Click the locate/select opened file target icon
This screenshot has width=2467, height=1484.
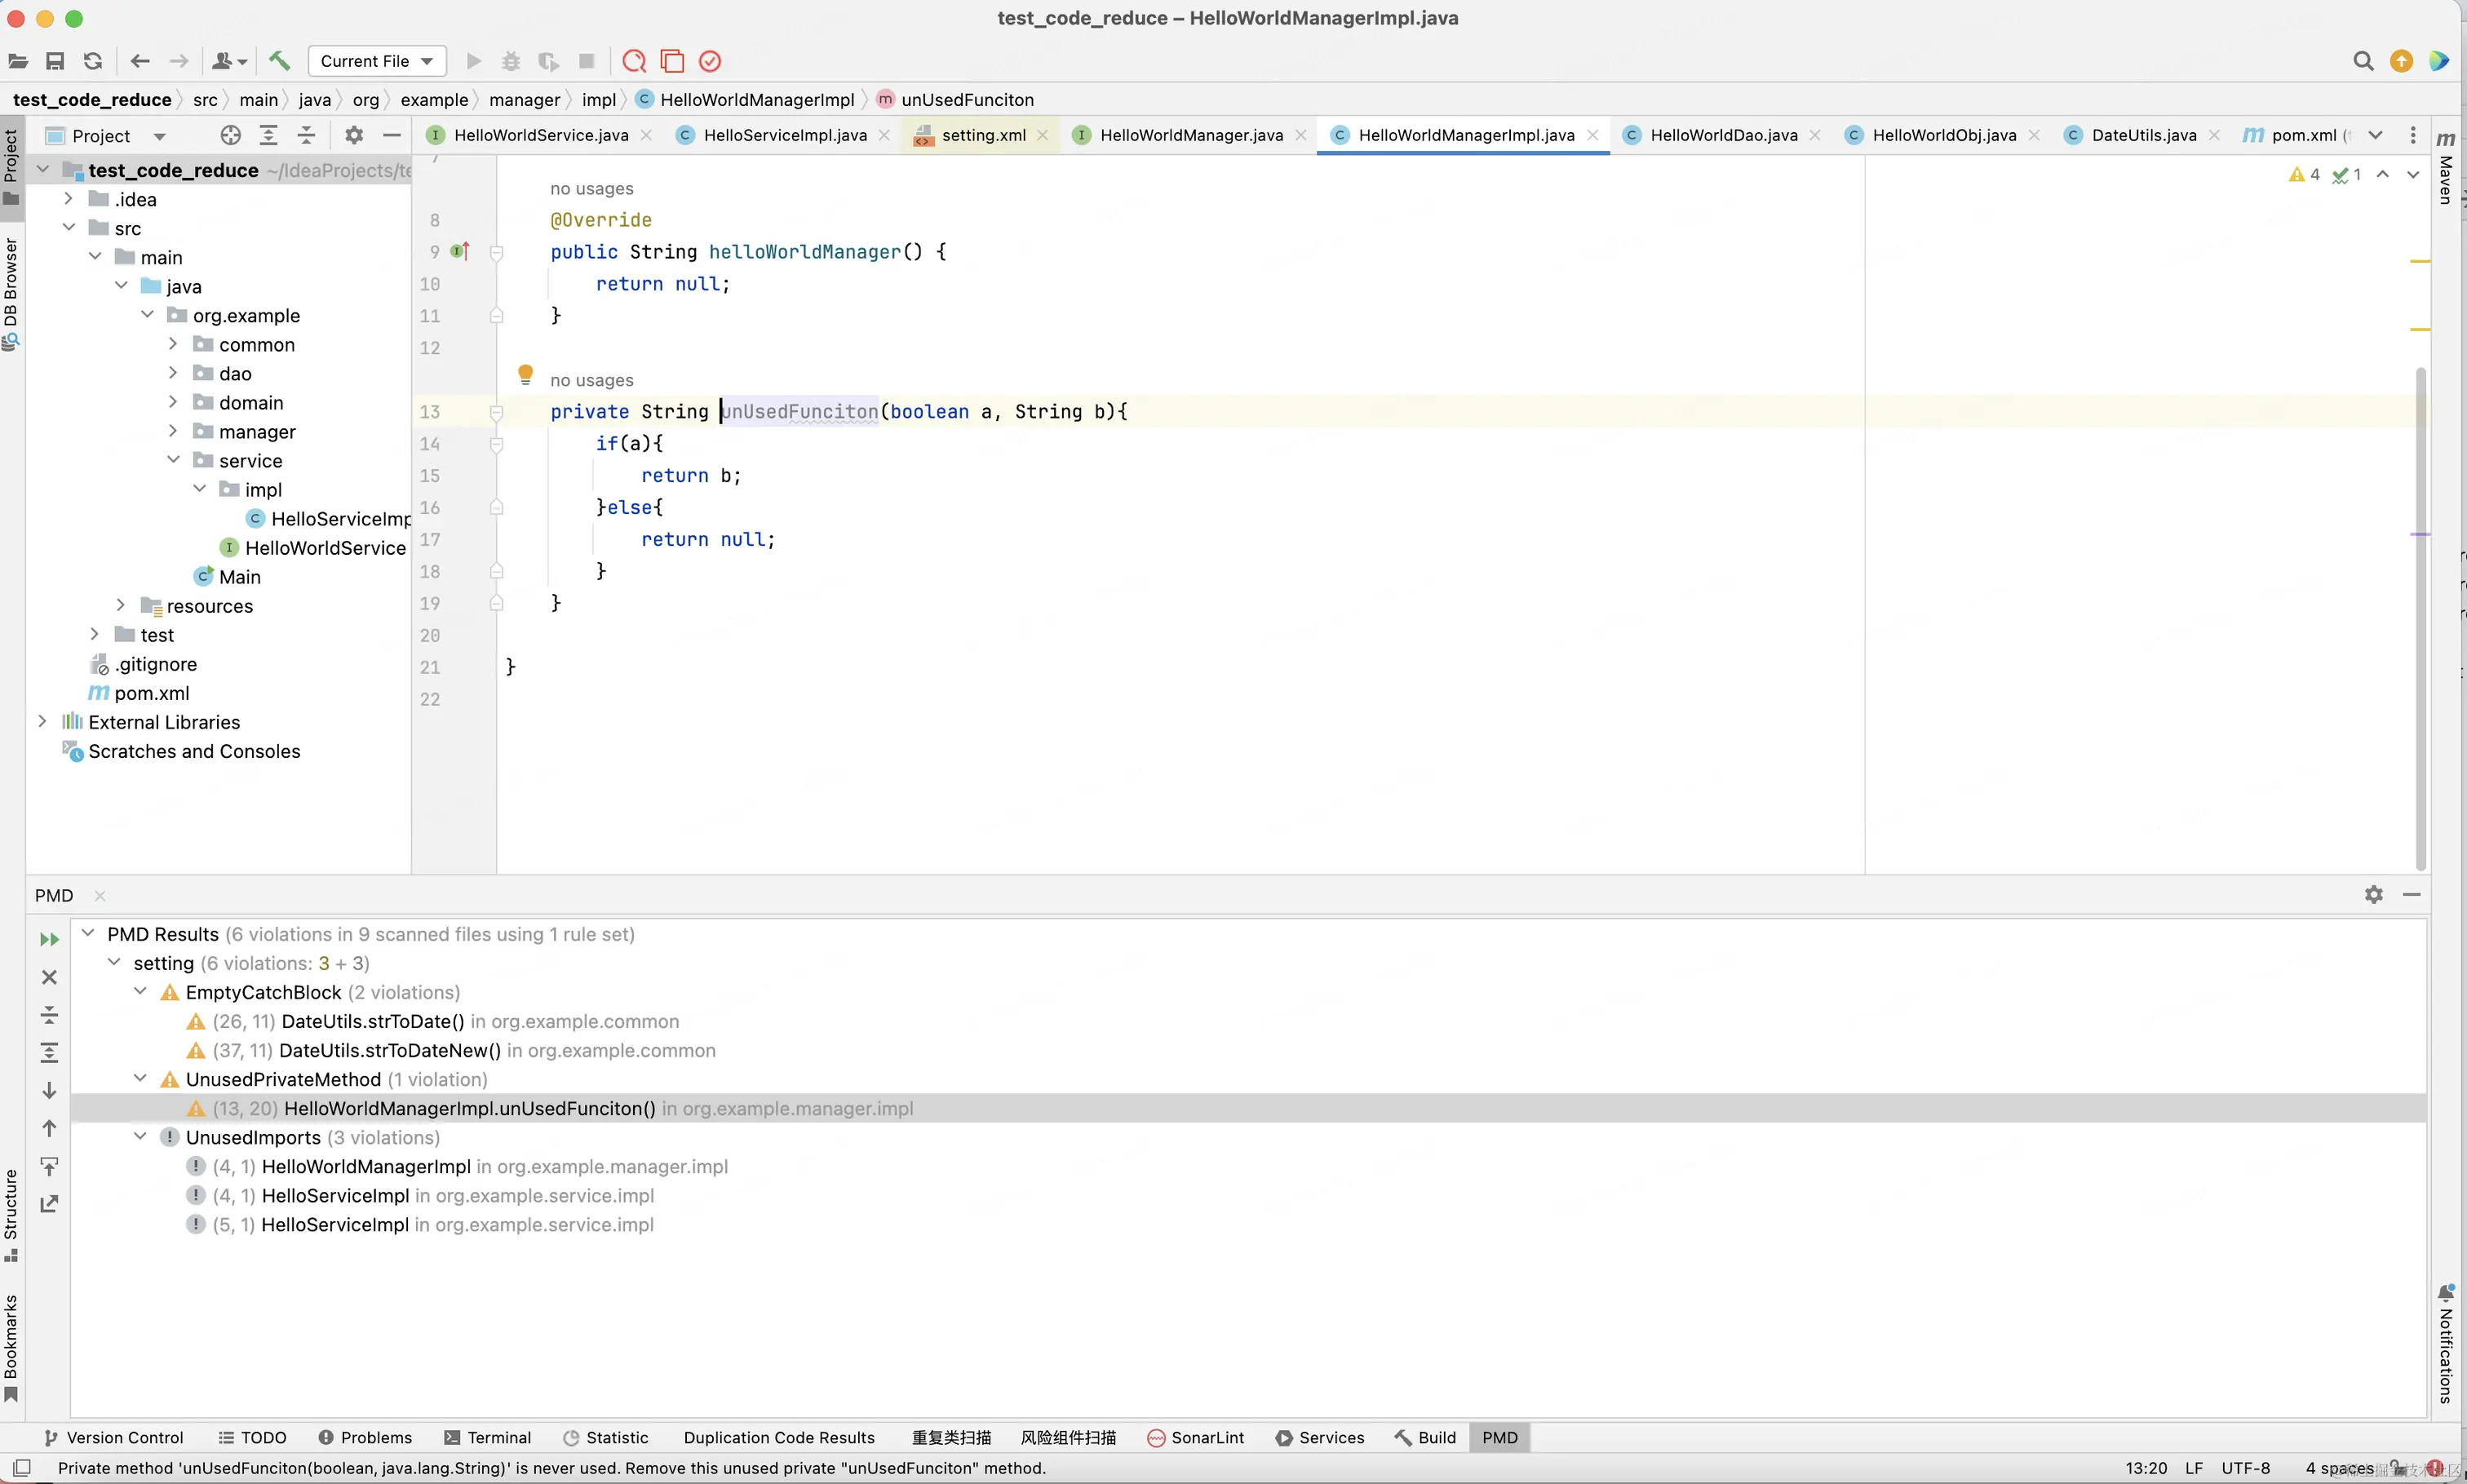[231, 135]
